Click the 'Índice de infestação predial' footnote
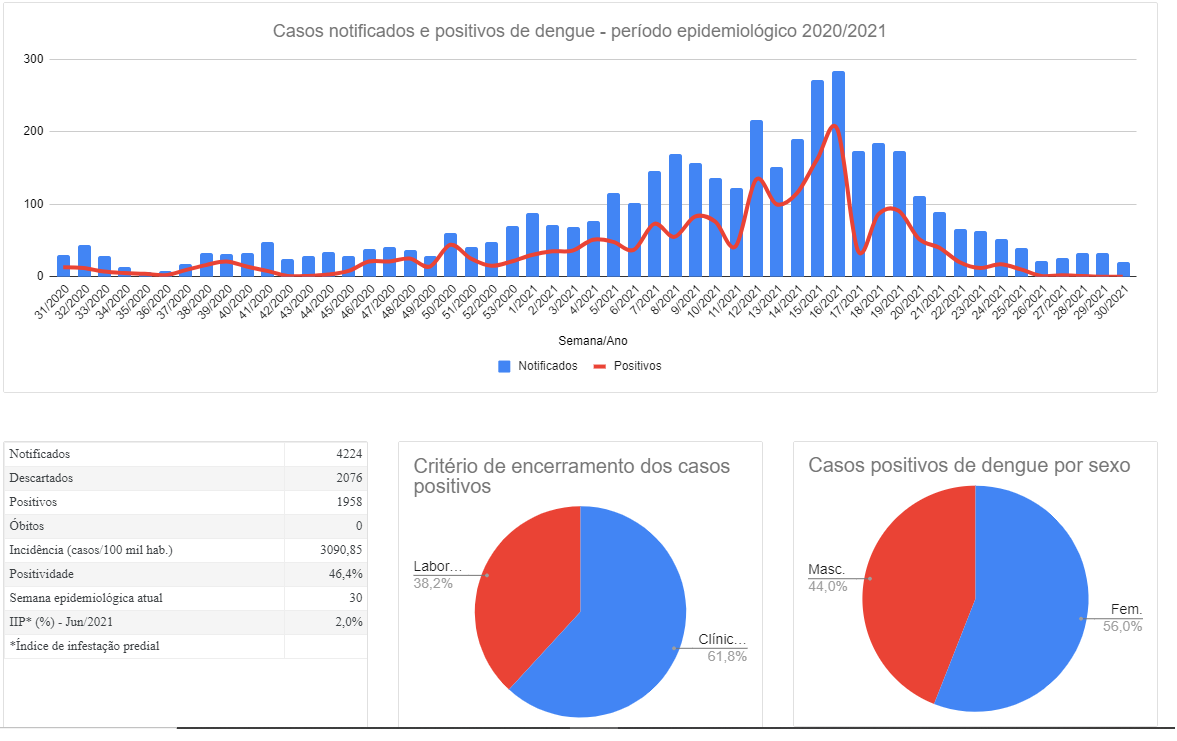Viewport: 1177px width, 741px height. [84, 646]
